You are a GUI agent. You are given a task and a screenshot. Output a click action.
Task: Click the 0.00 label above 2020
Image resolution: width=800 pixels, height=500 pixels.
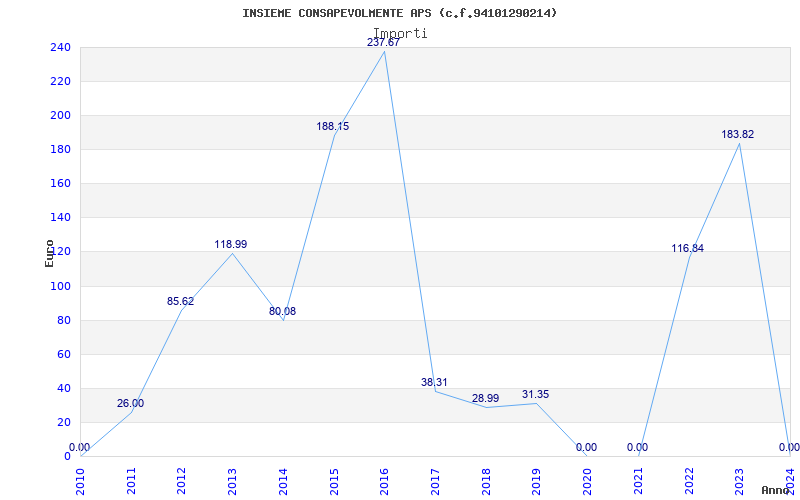pos(586,447)
